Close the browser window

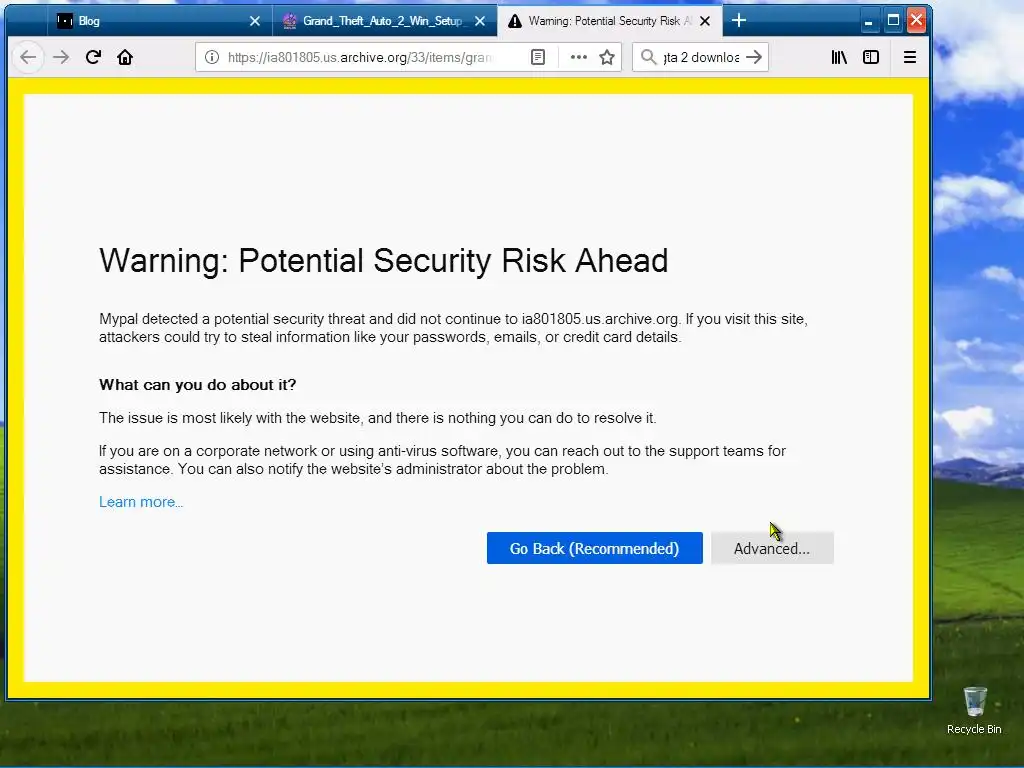pyautogui.click(x=916, y=20)
